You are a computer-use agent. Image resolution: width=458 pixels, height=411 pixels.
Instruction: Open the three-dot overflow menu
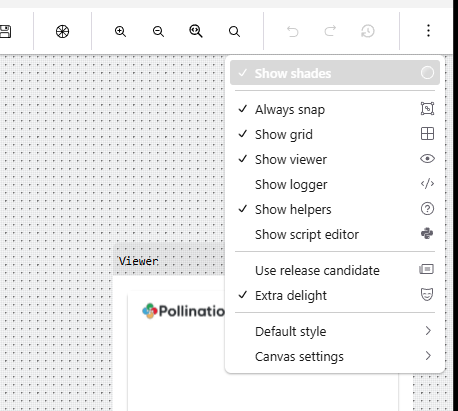(x=428, y=31)
